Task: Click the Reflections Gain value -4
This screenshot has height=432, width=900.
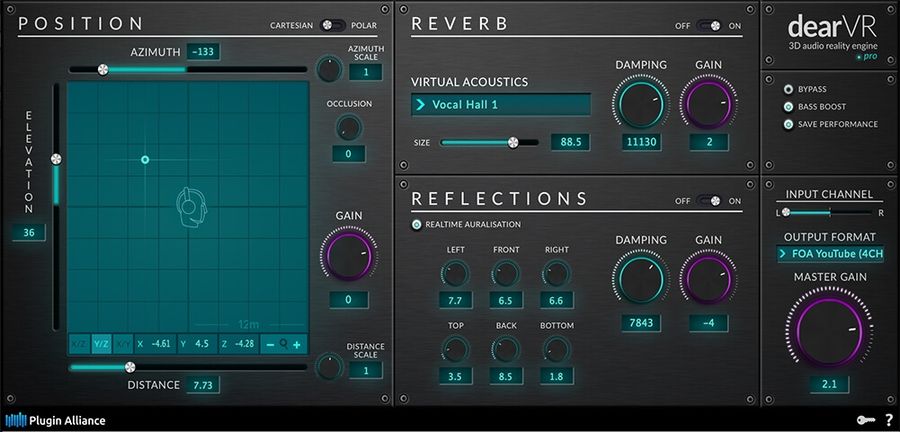Action: coord(709,323)
